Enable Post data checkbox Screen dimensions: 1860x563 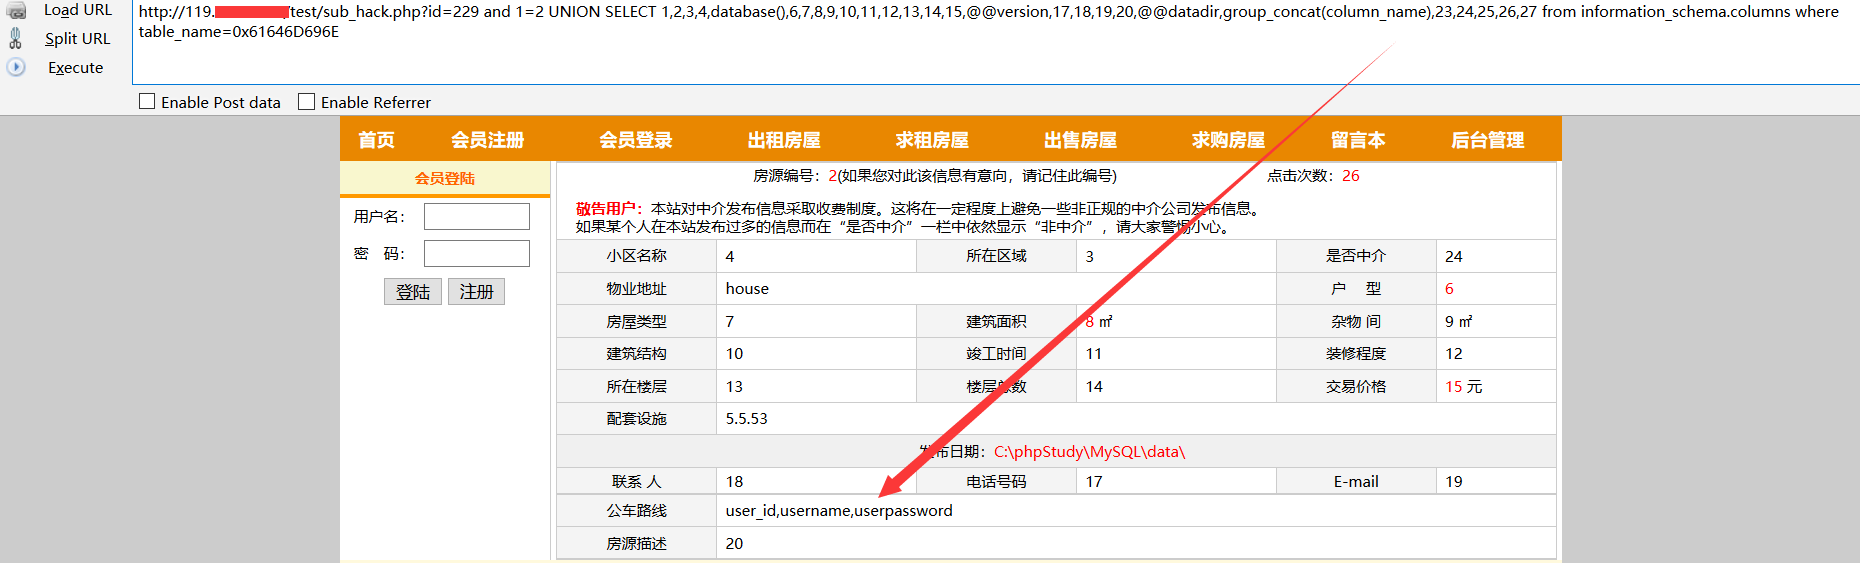147,101
